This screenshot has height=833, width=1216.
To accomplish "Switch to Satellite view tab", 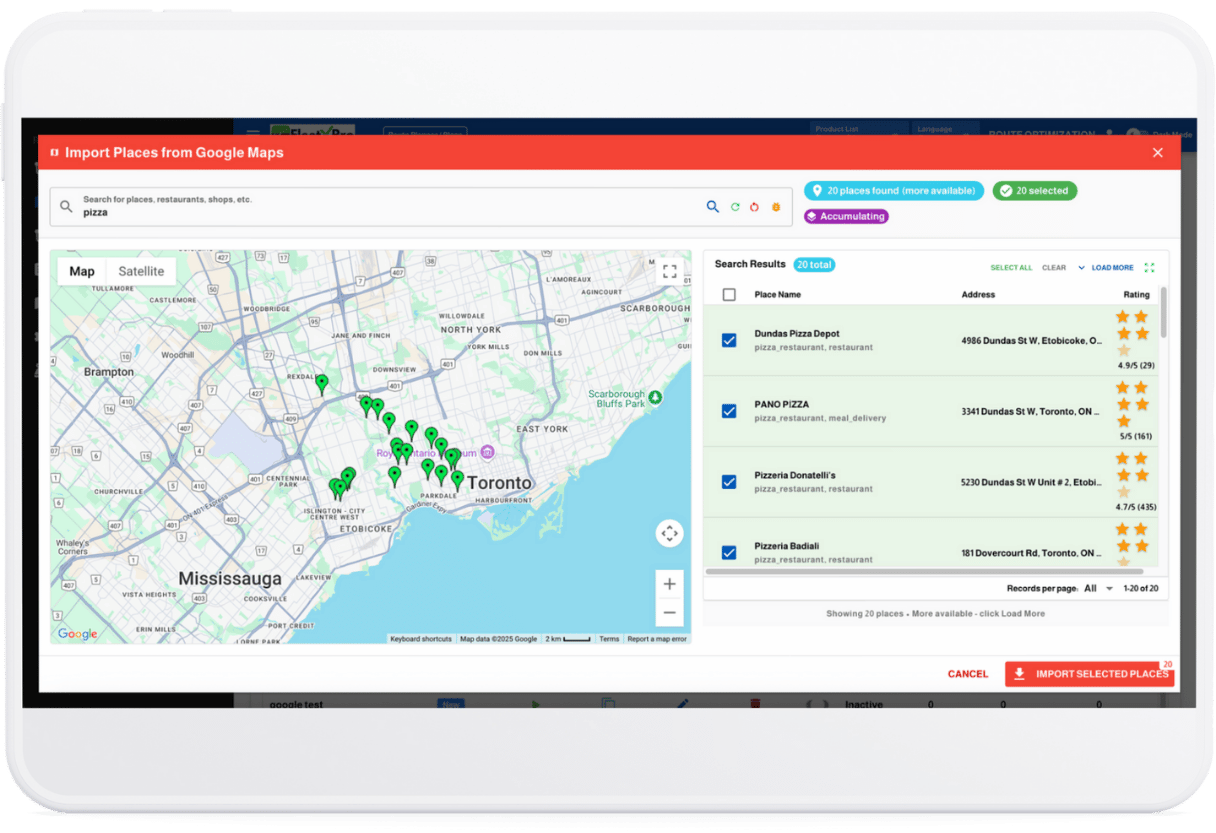I will click(x=141, y=272).
